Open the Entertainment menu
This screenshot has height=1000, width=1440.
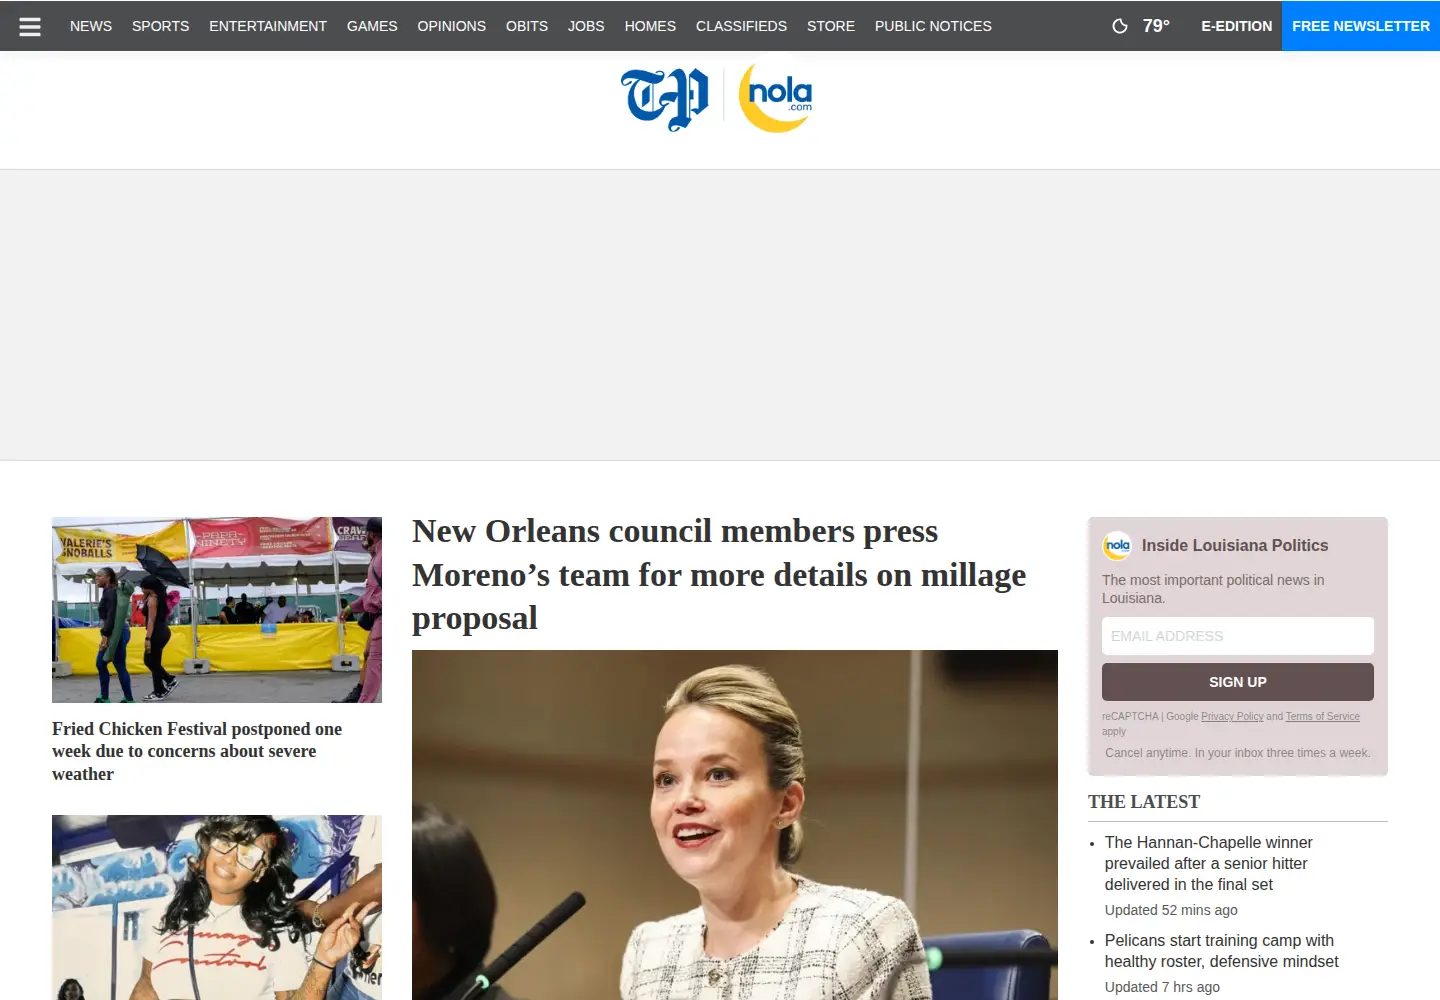pos(268,26)
